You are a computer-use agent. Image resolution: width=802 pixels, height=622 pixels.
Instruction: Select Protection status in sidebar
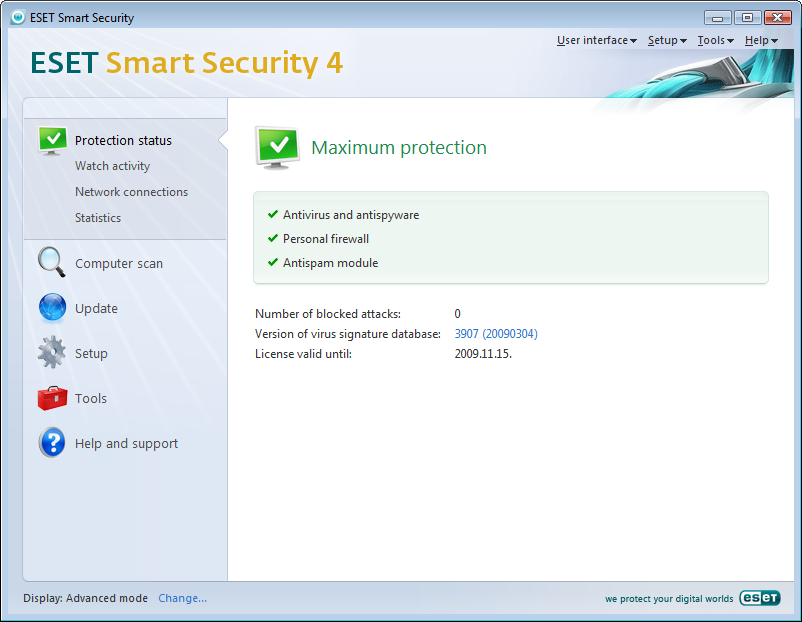click(123, 141)
